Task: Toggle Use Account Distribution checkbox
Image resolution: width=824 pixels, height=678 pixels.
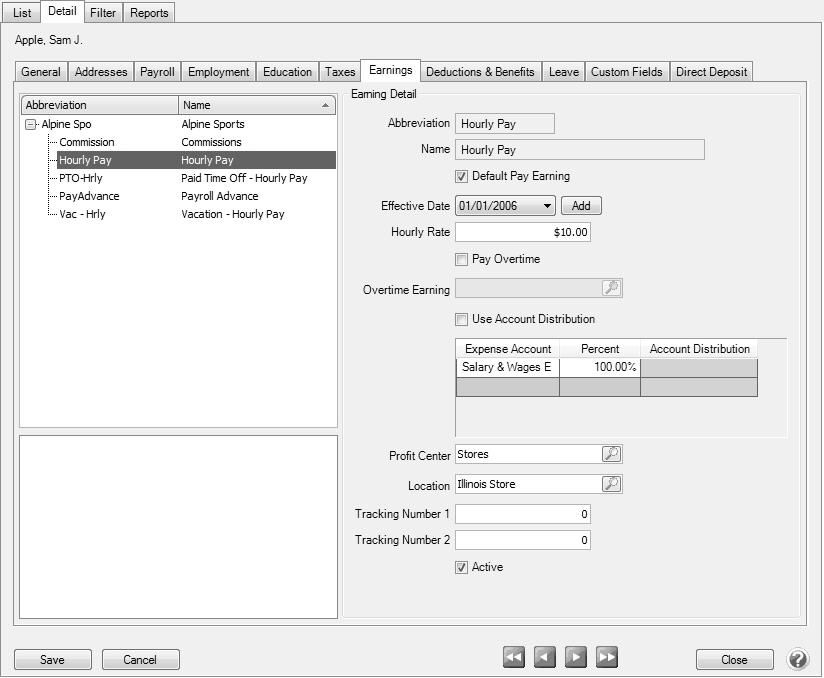Action: click(x=461, y=320)
